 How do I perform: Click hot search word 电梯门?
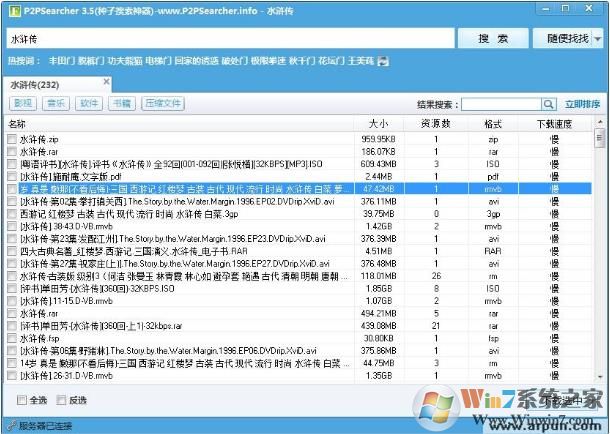[158, 61]
